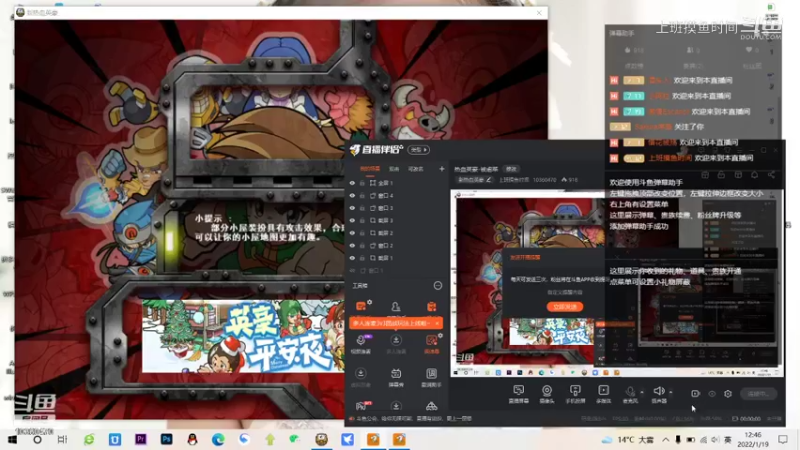Screen dimensions: 800x450
Task: Open the person icon toolbox tool
Action: tap(396, 306)
